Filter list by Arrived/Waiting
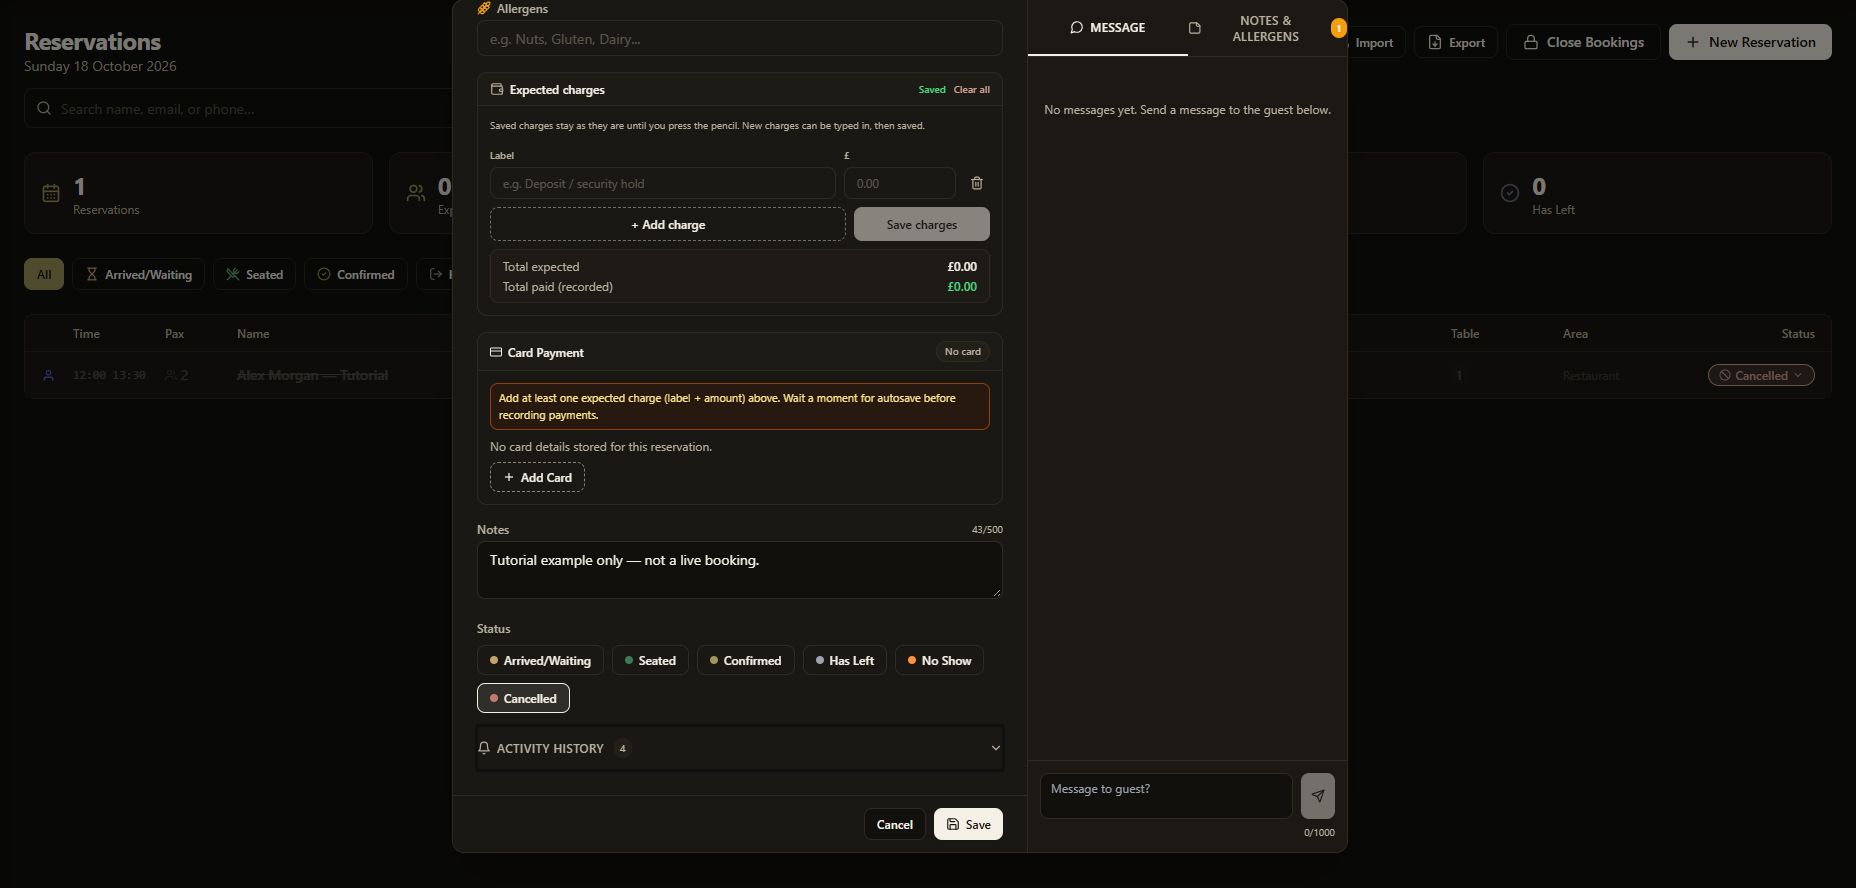Viewport: 1856px width, 888px height. (138, 274)
